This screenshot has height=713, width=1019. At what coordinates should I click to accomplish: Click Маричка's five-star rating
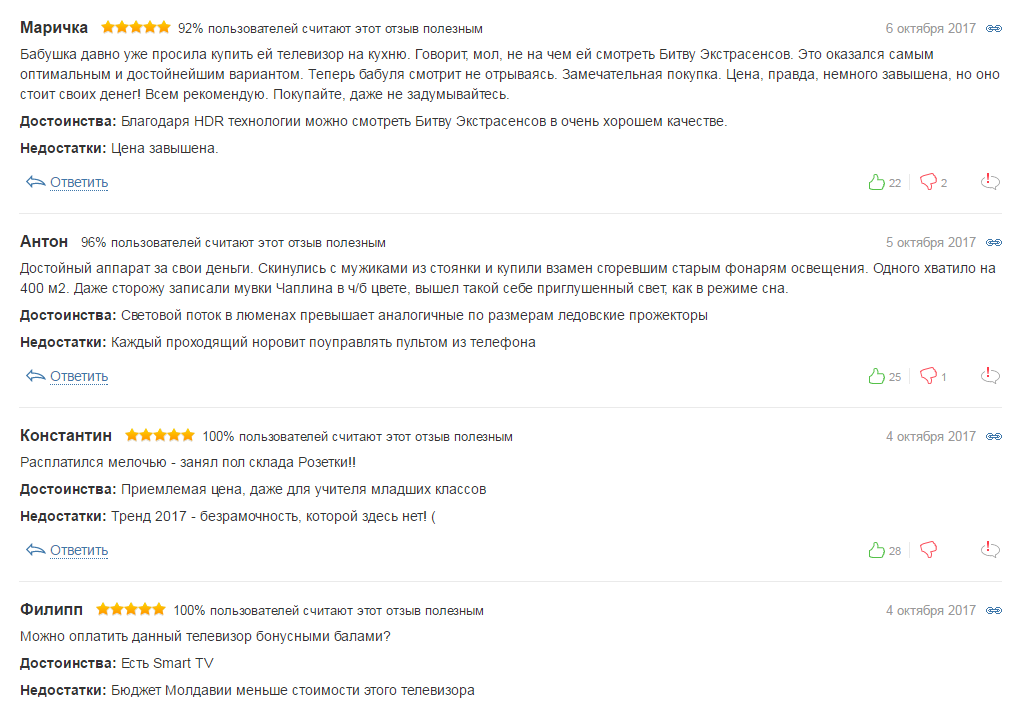tap(135, 28)
